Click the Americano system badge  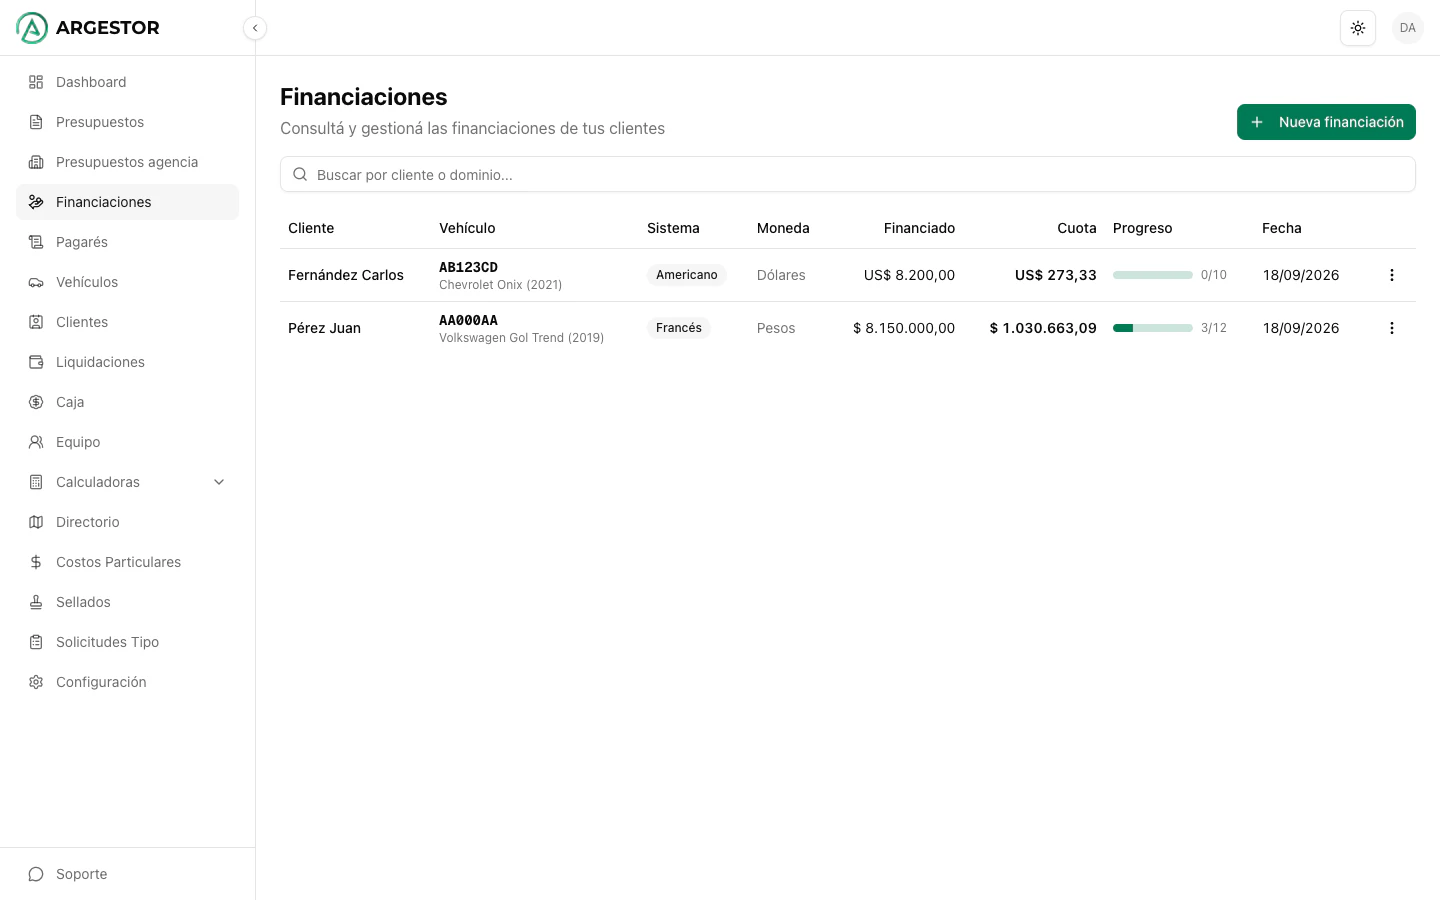pyautogui.click(x=687, y=275)
